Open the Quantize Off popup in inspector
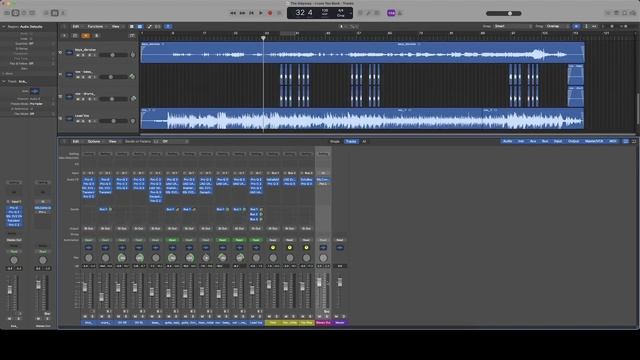This screenshot has height=360, width=640. click(x=41, y=44)
